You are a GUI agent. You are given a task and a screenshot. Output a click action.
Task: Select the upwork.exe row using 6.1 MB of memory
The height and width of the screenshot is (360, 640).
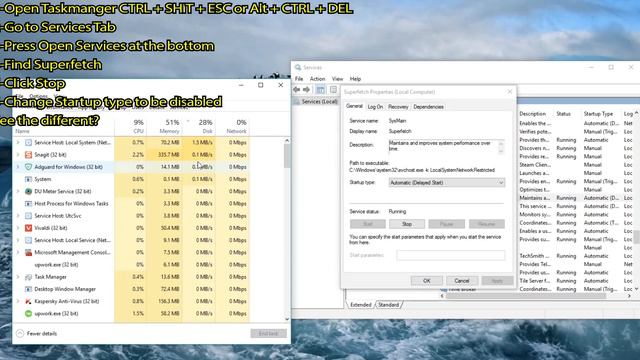click(x=132, y=265)
